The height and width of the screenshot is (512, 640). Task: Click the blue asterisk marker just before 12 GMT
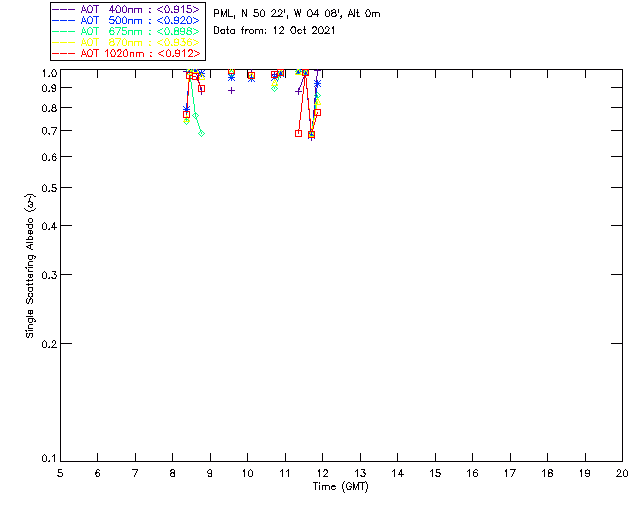[x=318, y=84]
